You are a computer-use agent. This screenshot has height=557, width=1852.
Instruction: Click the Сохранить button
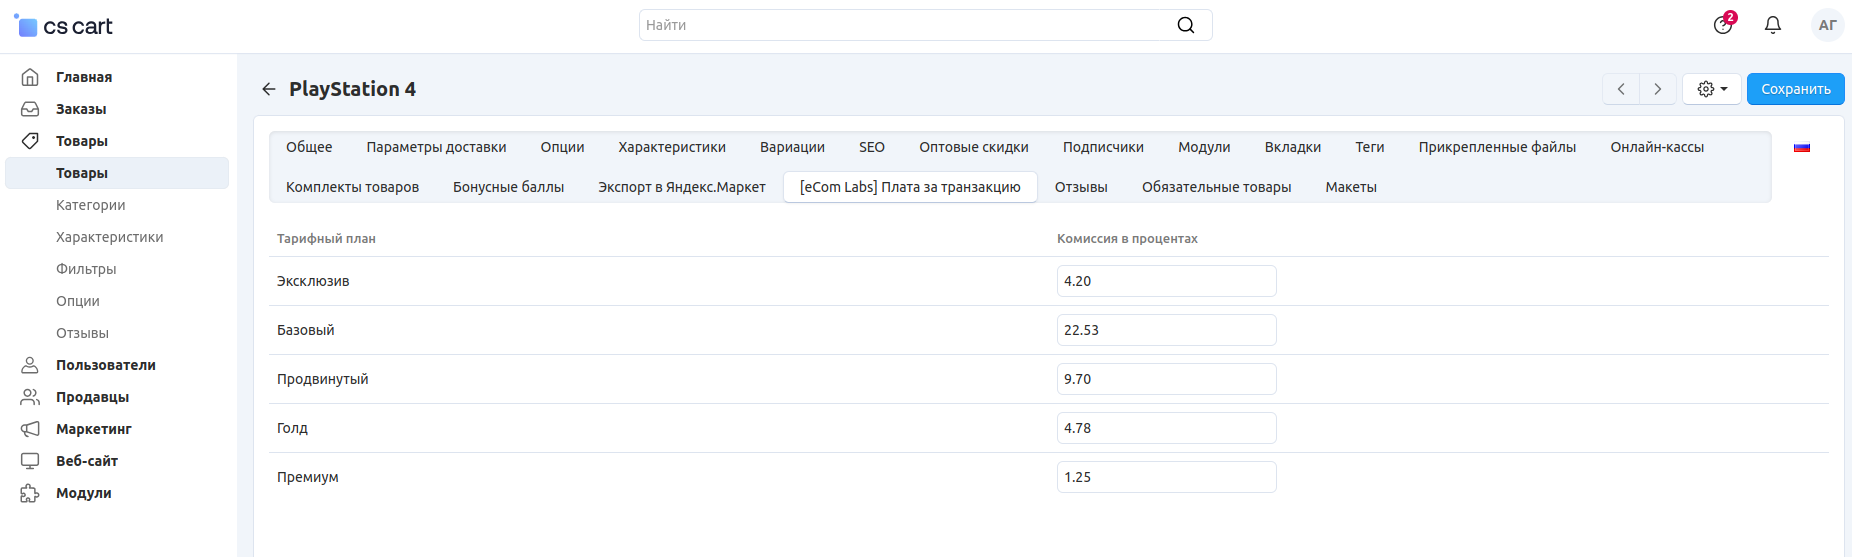click(1795, 89)
